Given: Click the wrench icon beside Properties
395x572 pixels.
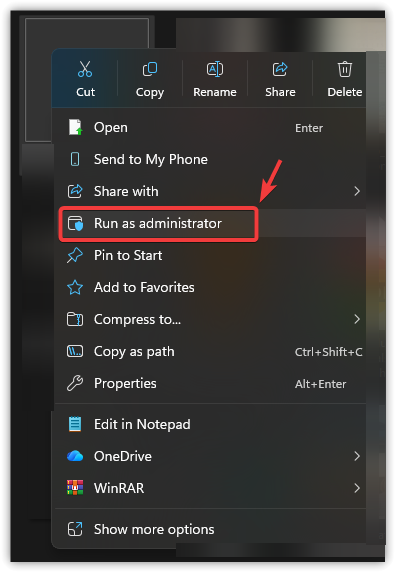Looking at the screenshot, I should point(75,383).
